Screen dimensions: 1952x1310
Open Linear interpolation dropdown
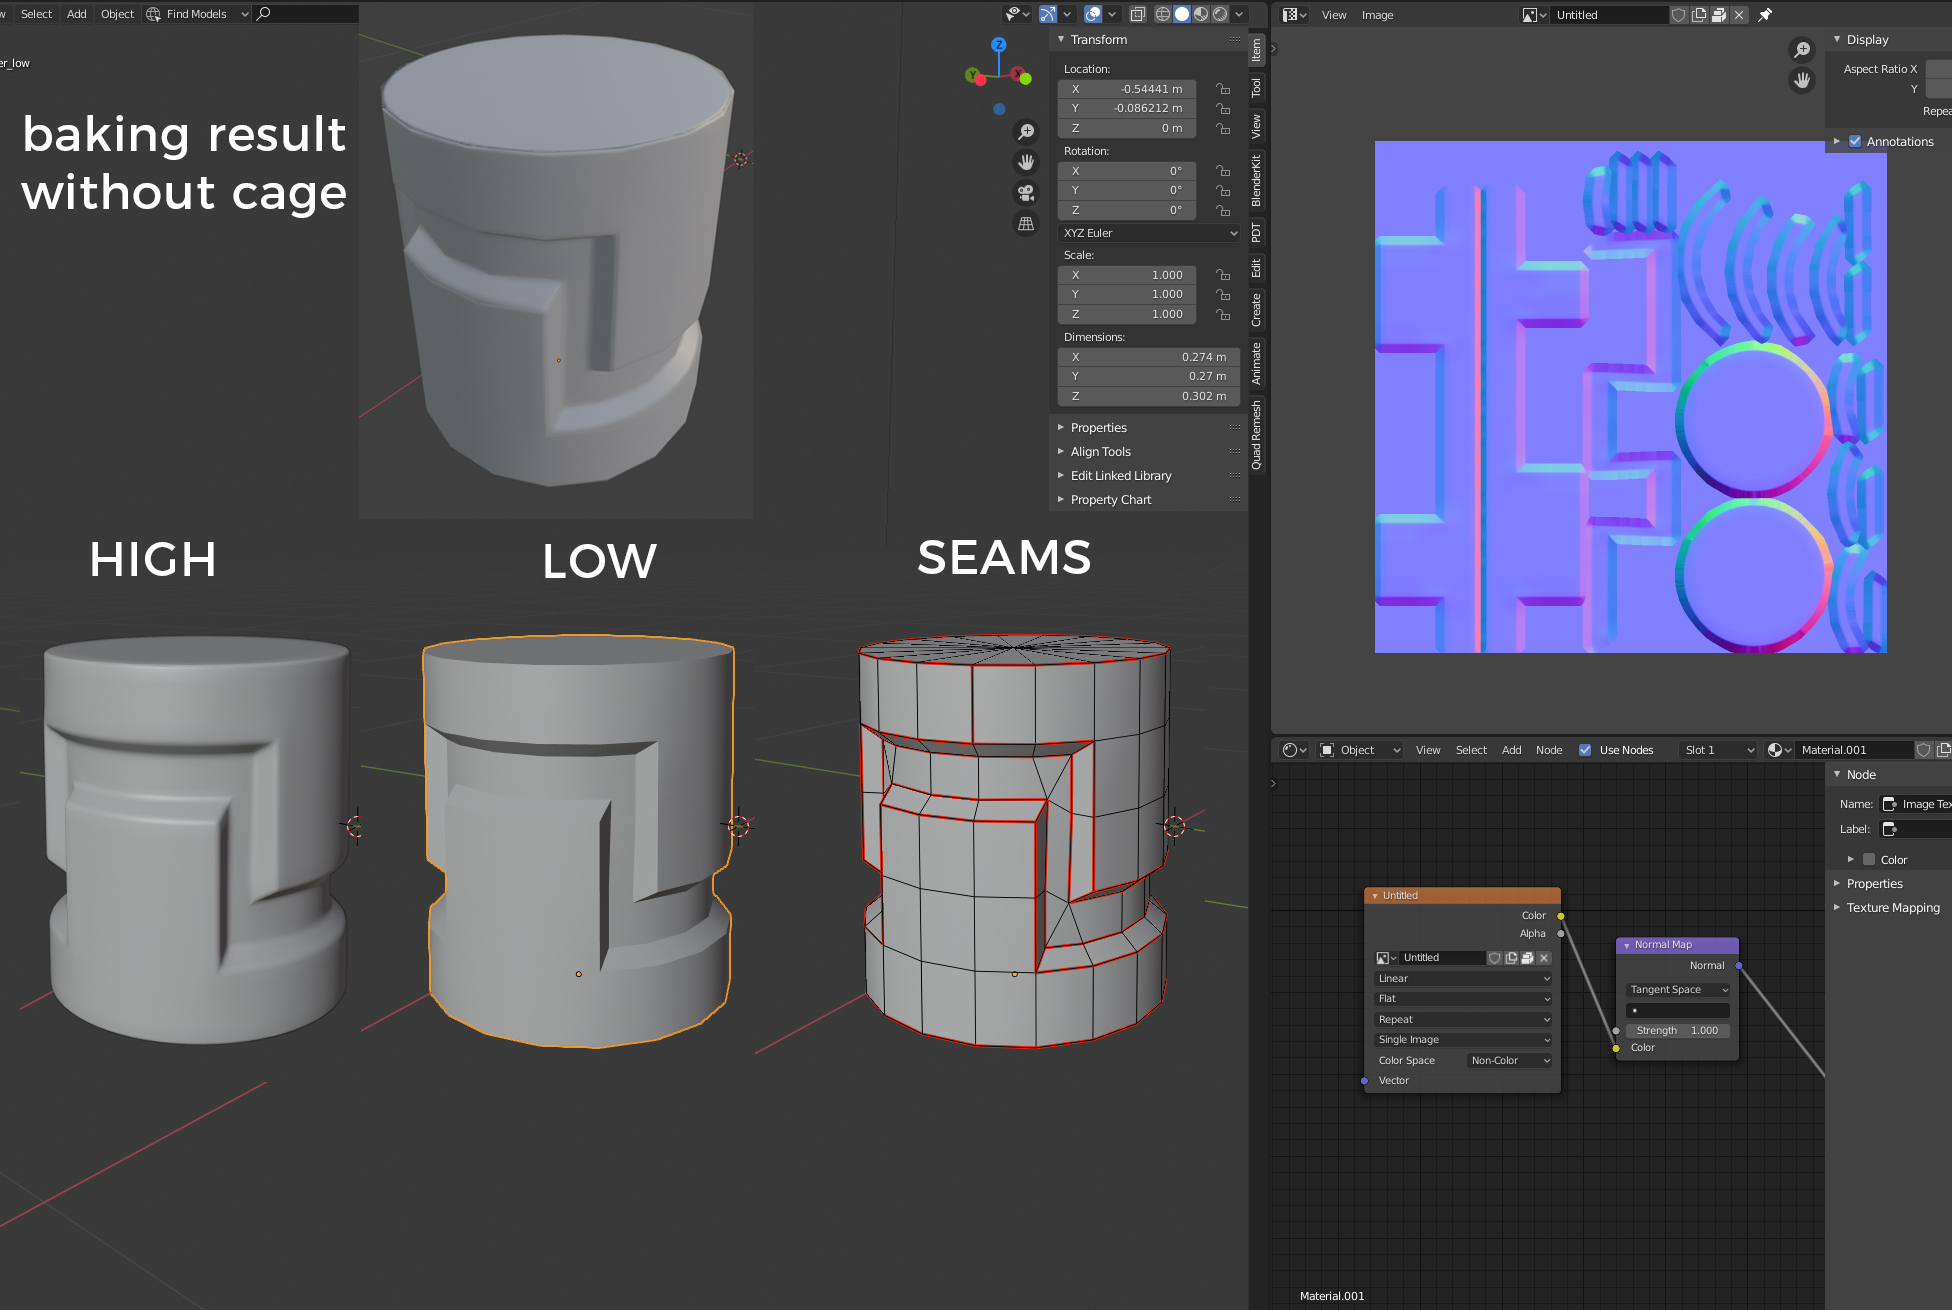(1464, 979)
